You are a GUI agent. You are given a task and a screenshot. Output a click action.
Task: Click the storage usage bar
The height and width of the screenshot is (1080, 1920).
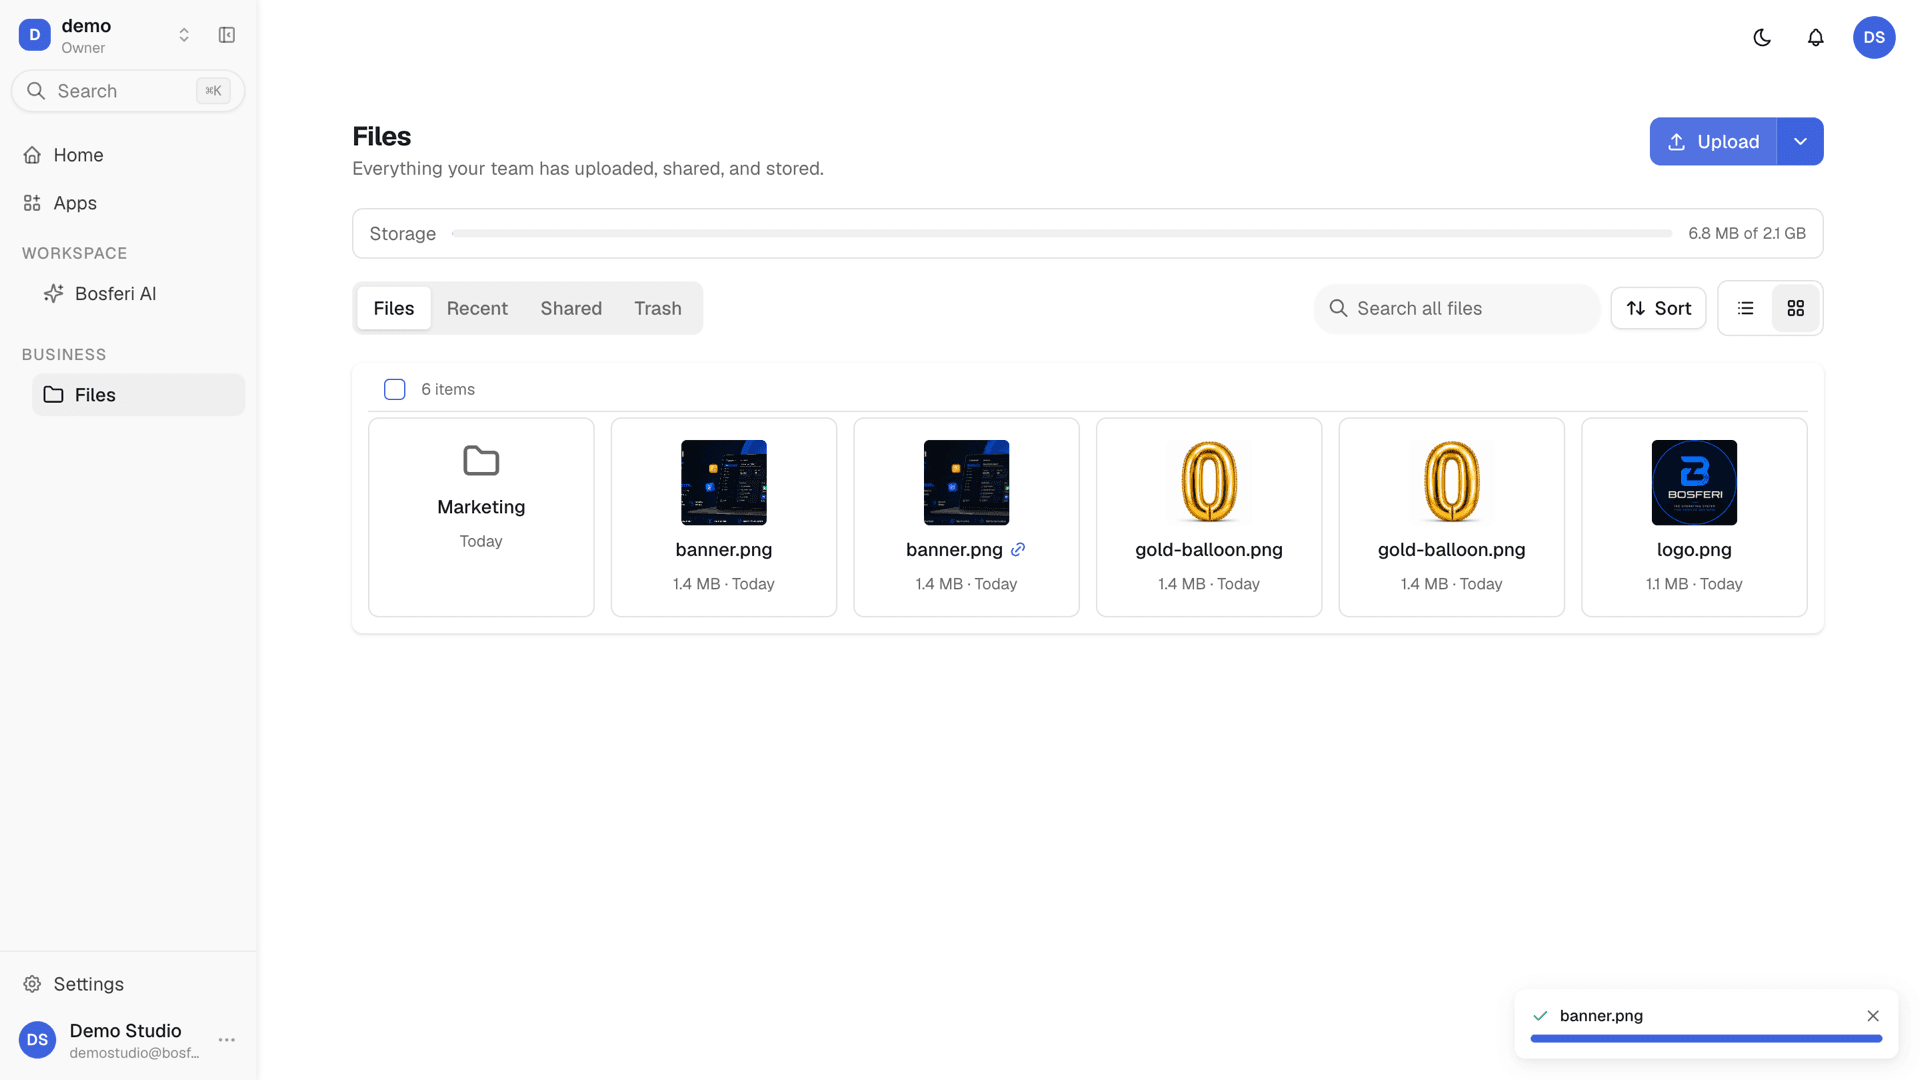coord(1062,233)
